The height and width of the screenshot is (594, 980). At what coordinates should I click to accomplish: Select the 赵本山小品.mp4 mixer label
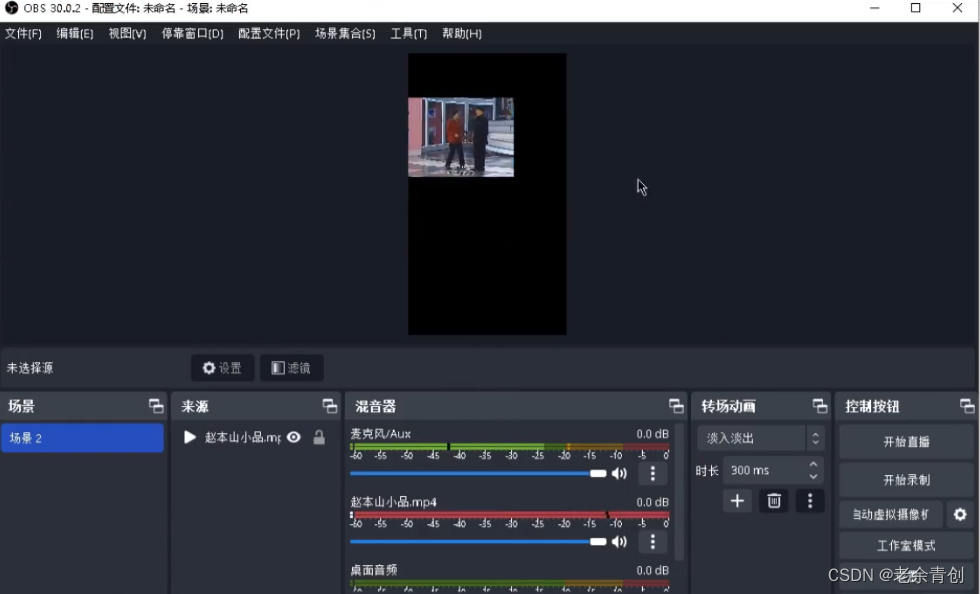tap(394, 501)
